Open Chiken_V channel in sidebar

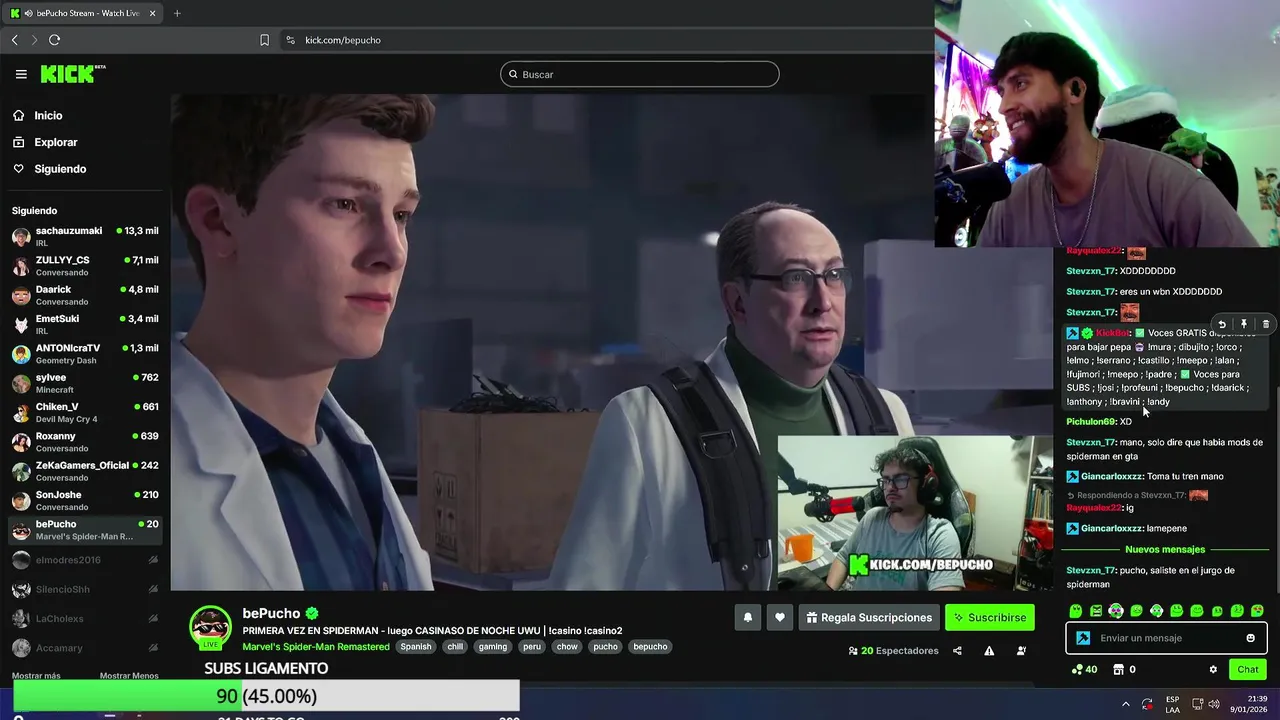[84, 412]
